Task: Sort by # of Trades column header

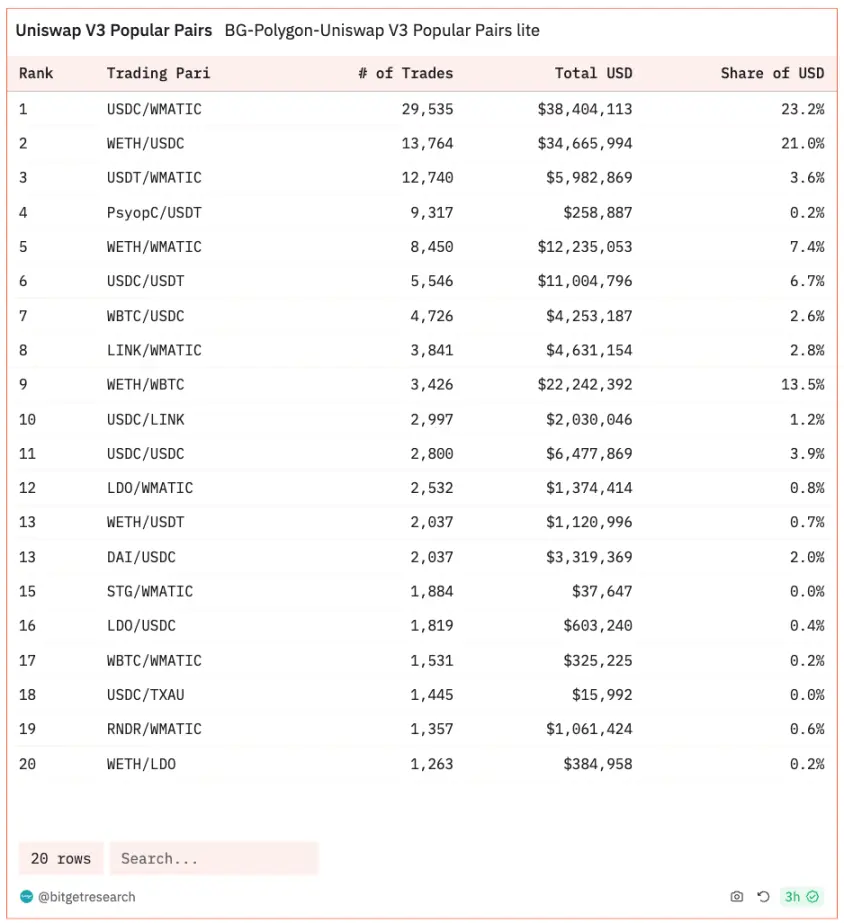Action: click(405, 73)
